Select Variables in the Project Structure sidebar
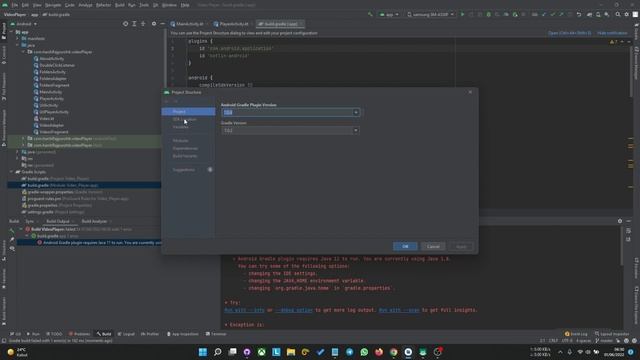 [180, 127]
